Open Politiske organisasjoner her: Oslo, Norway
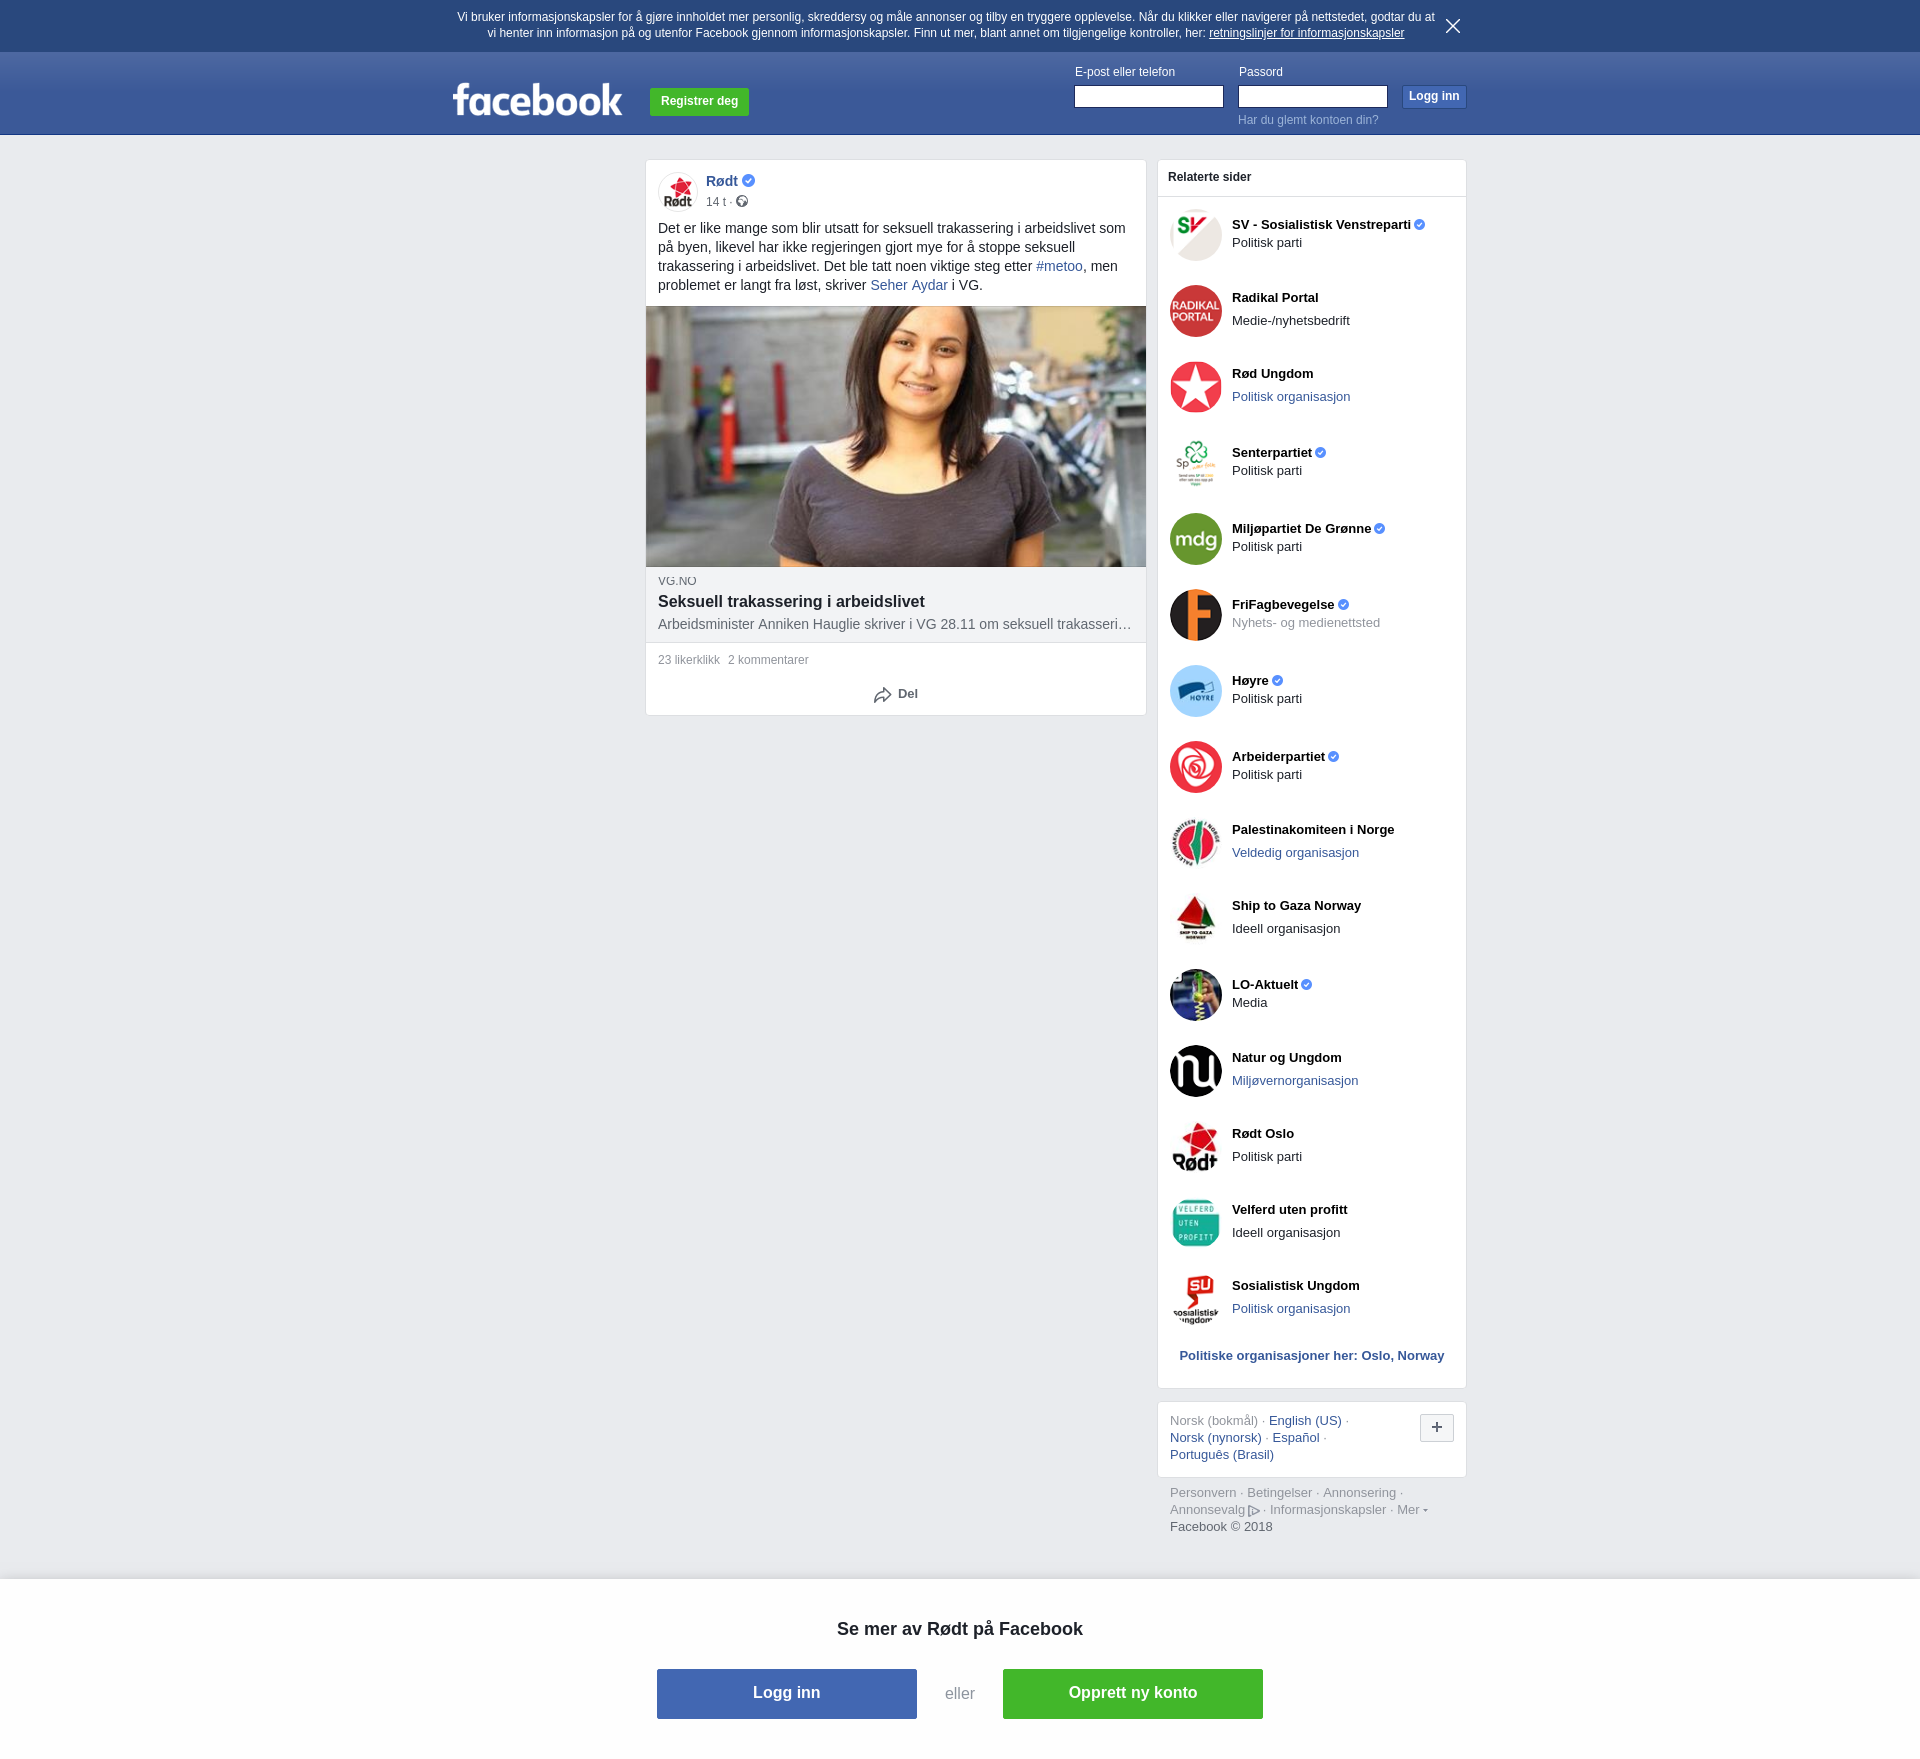The width and height of the screenshot is (1920, 1759). pos(1312,1356)
